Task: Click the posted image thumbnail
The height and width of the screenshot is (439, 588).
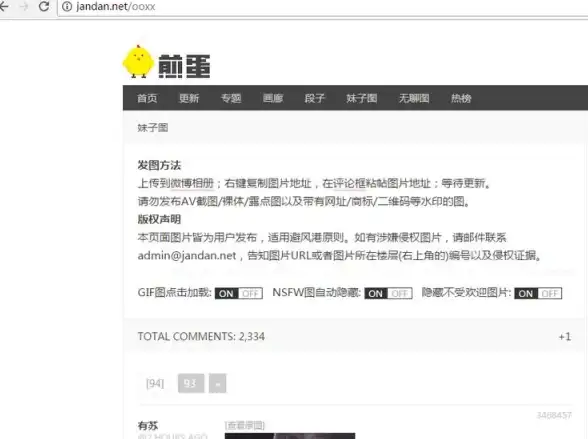Action: [x=290, y=436]
